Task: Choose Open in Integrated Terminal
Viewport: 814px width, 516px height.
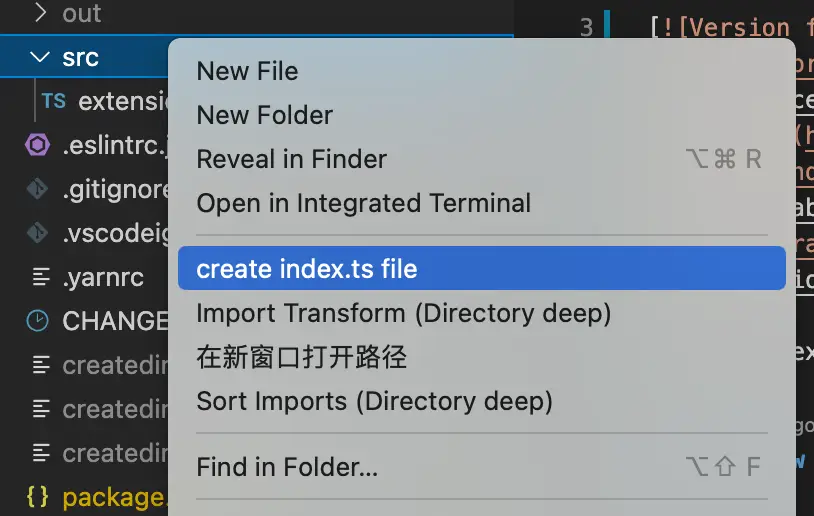Action: 363,203
